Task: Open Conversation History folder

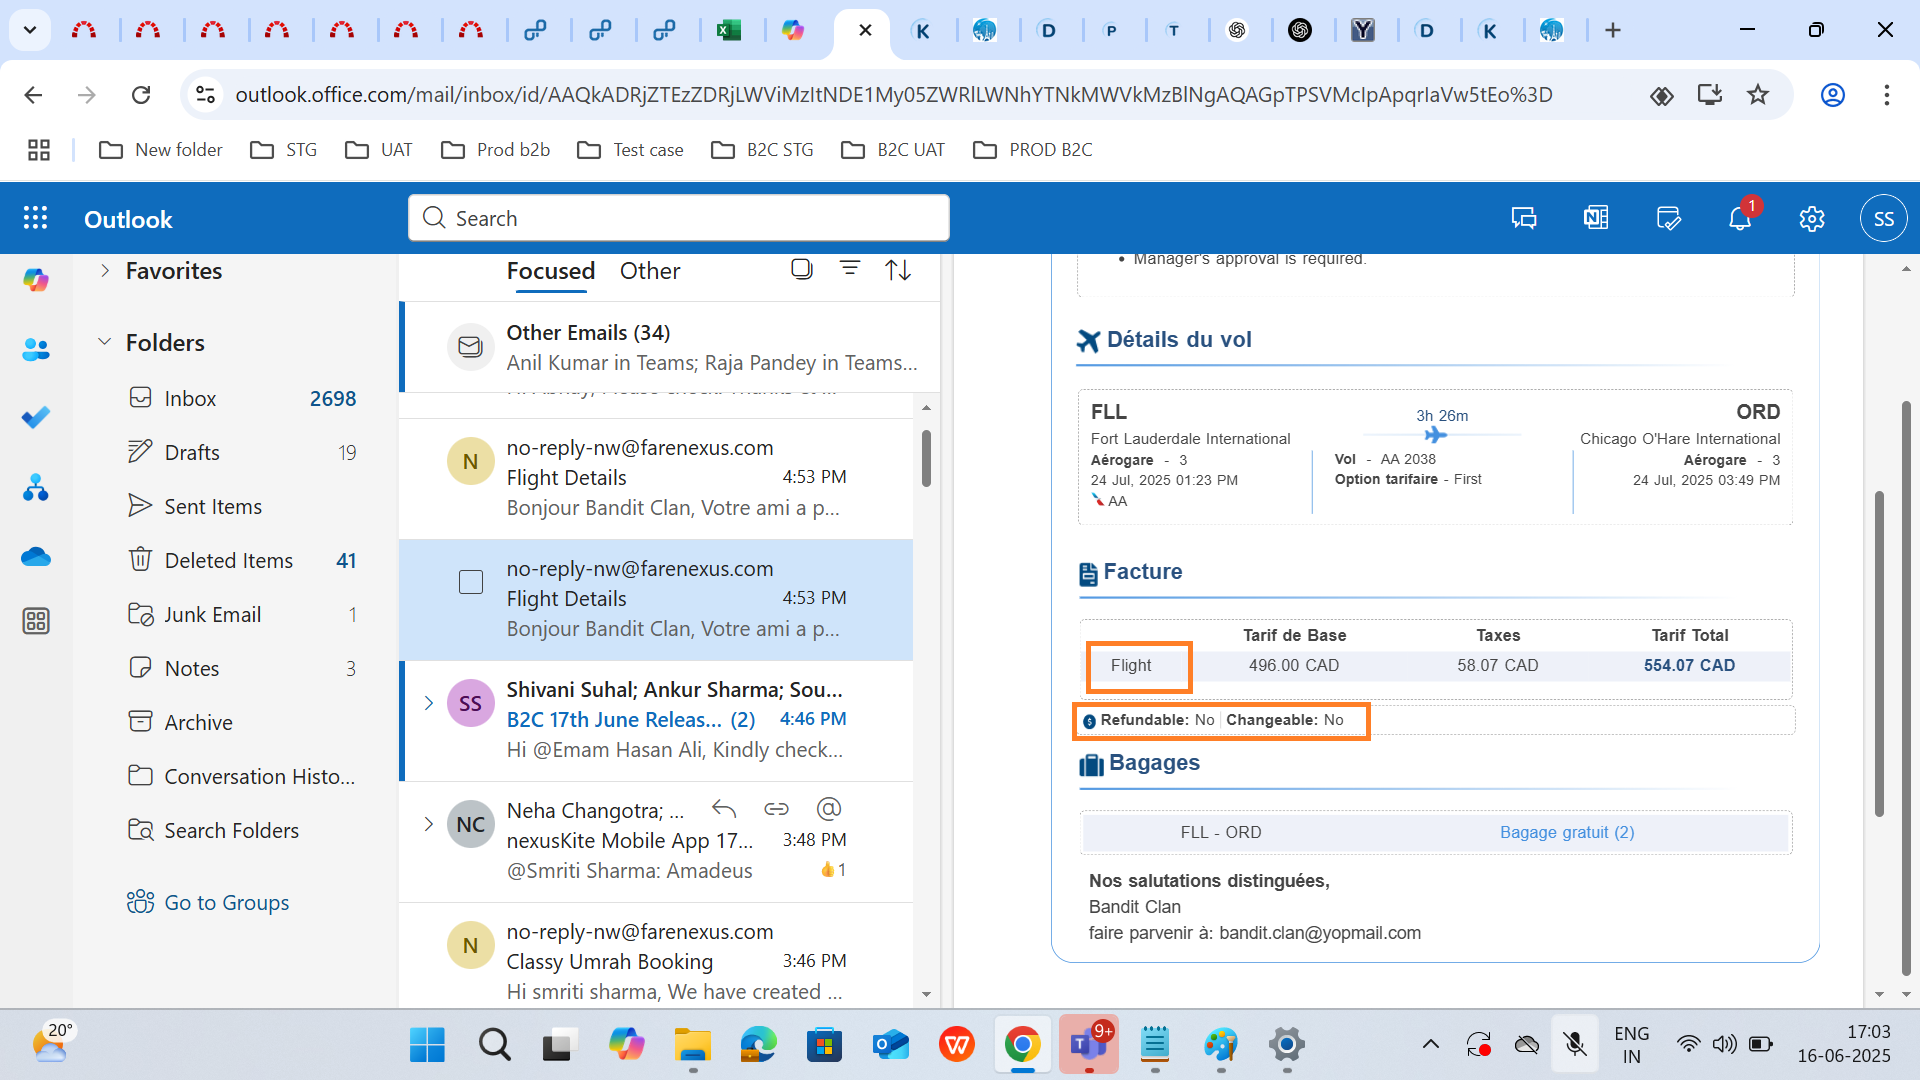Action: [240, 776]
